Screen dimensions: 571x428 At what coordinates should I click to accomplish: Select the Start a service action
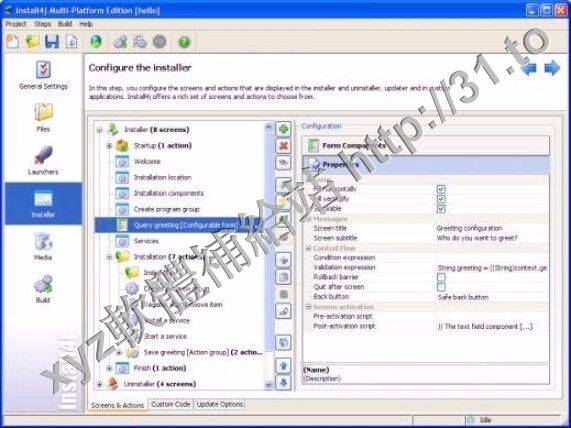tap(165, 336)
